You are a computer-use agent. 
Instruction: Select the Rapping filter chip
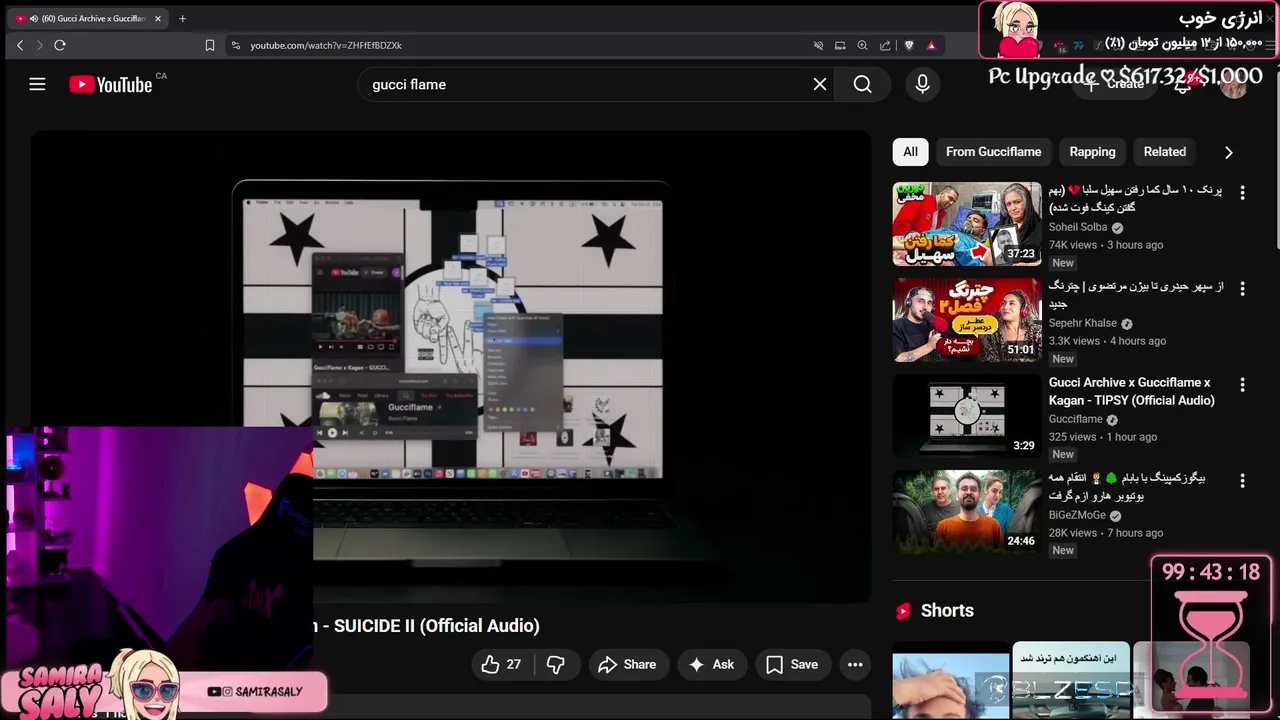1092,152
